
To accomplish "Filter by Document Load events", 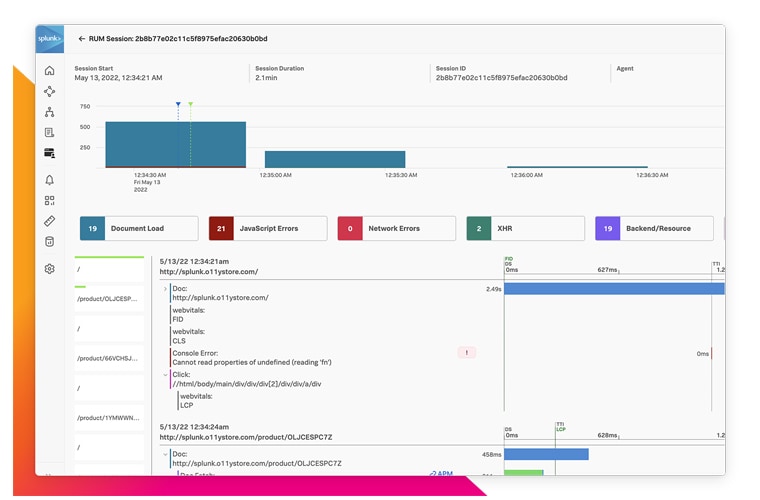I will point(139,228).
